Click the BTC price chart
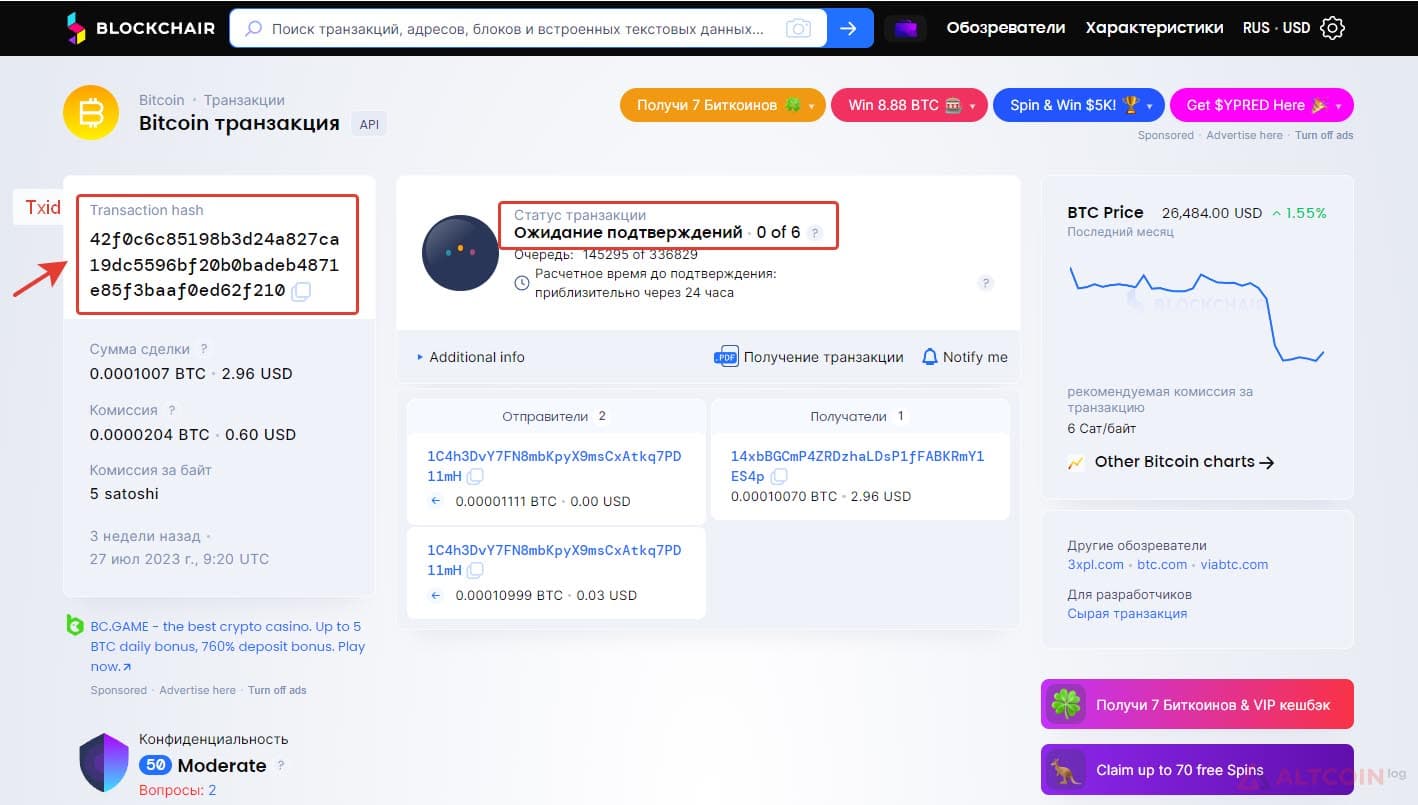This screenshot has height=805, width=1418. [x=1197, y=312]
